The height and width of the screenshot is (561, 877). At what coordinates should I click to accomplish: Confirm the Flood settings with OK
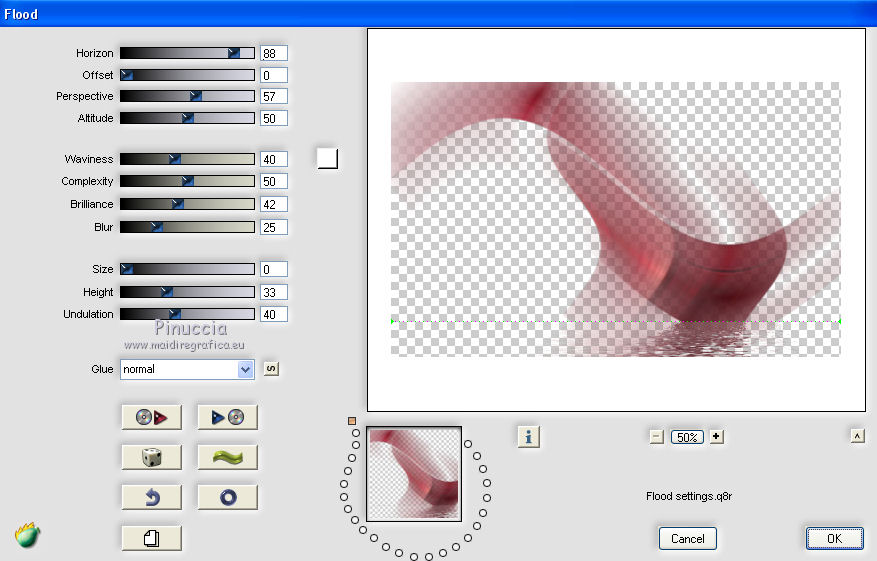click(x=834, y=538)
